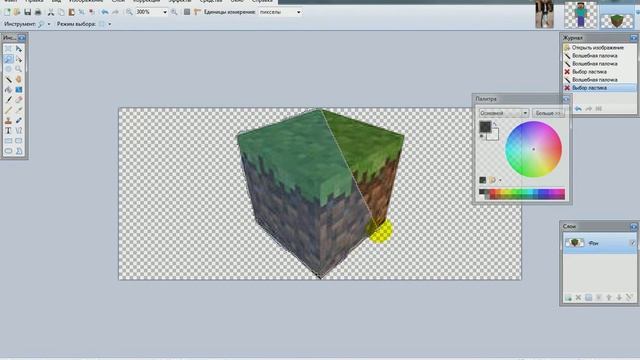Click the Crop to Selection icon
This screenshot has height=360, width=640.
[x=82, y=12]
